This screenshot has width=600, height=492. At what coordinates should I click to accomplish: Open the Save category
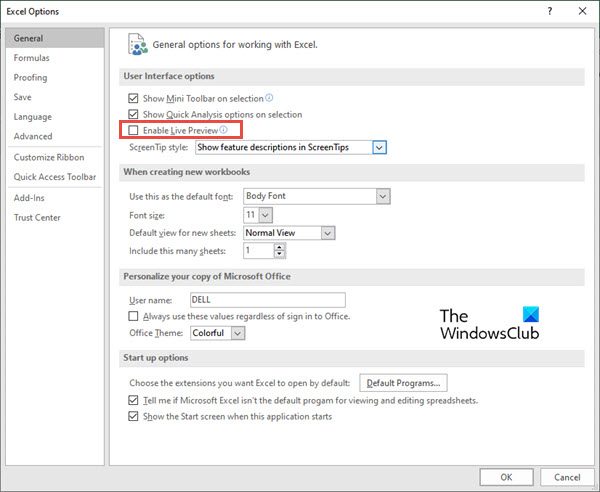(x=55, y=97)
